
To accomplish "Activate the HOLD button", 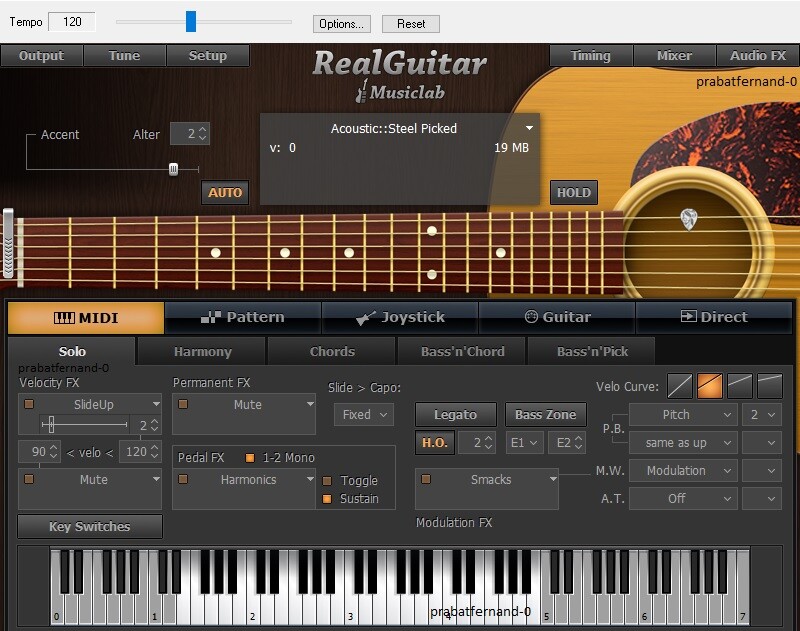I will tap(573, 192).
